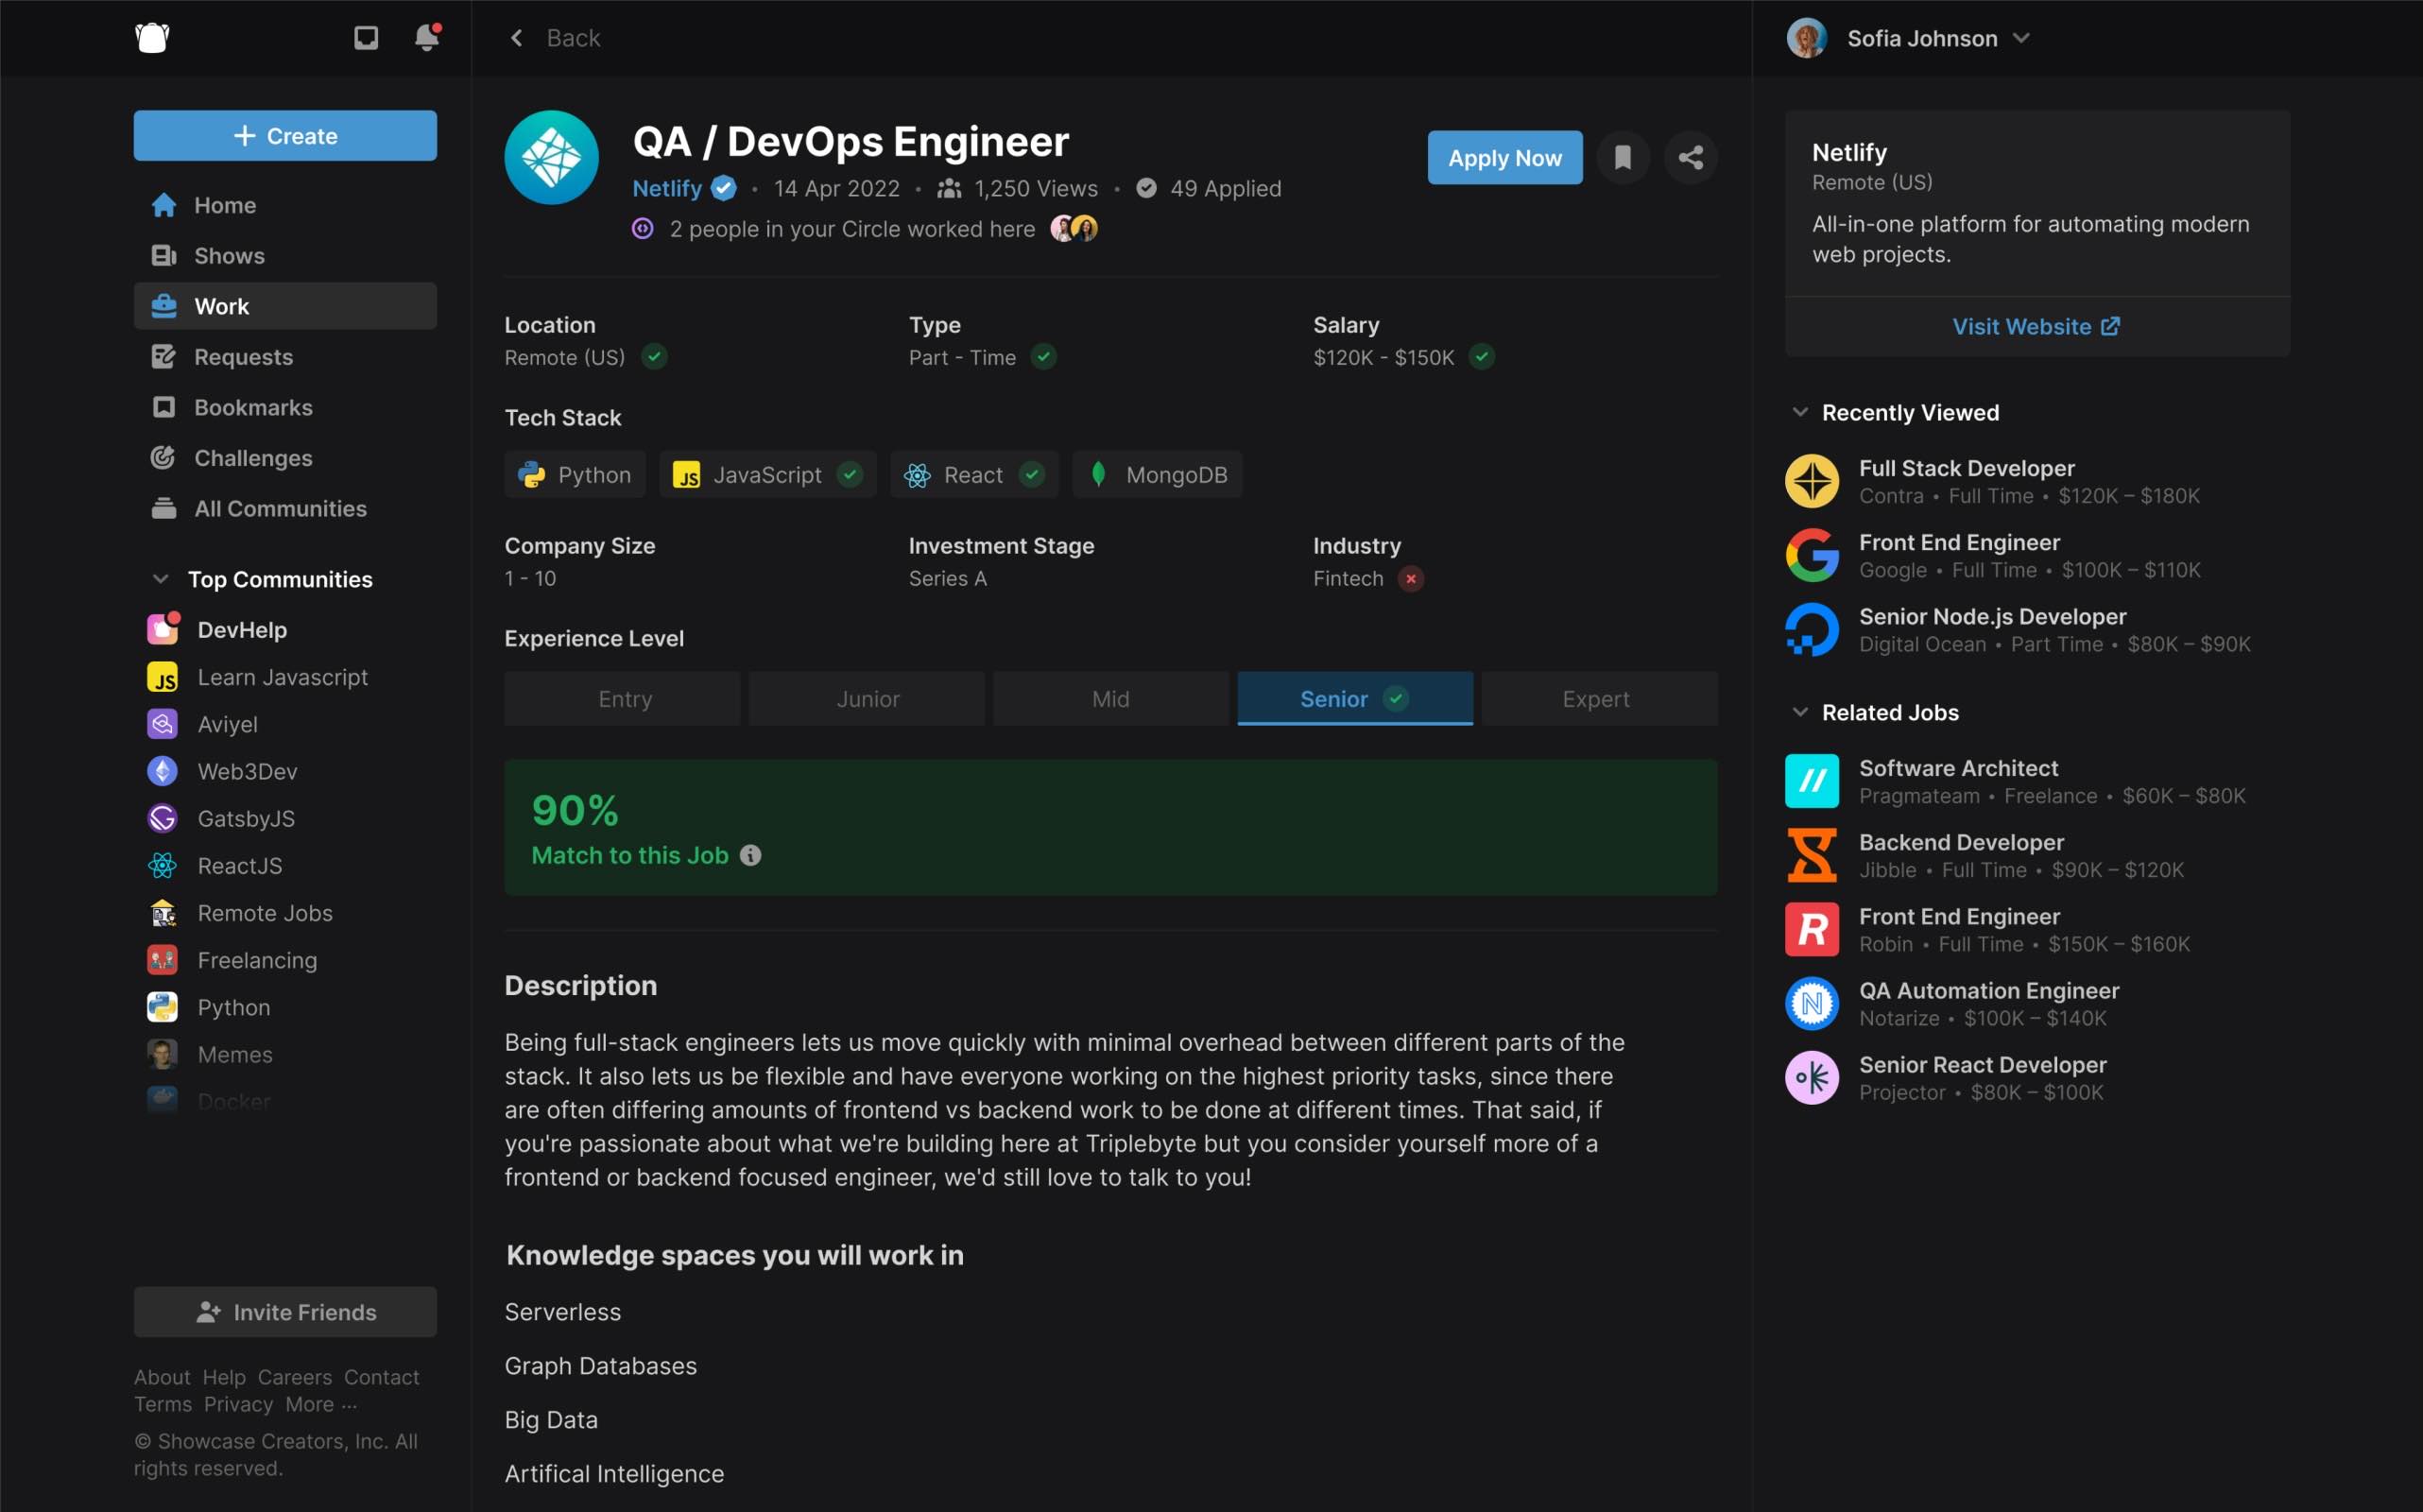Collapse the Top Communities list

160,579
